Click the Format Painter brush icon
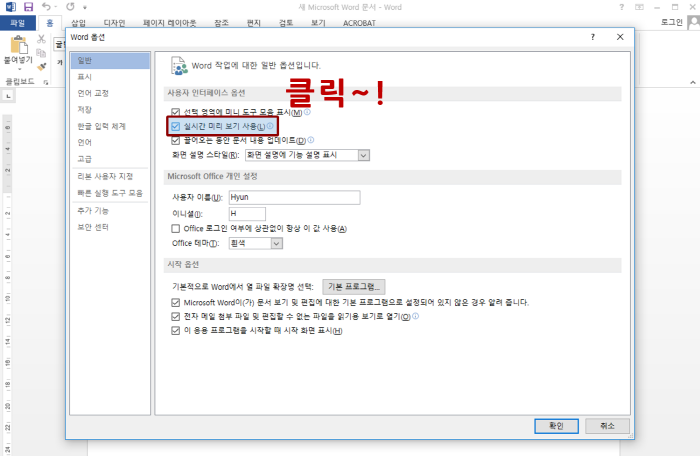 click(x=42, y=67)
